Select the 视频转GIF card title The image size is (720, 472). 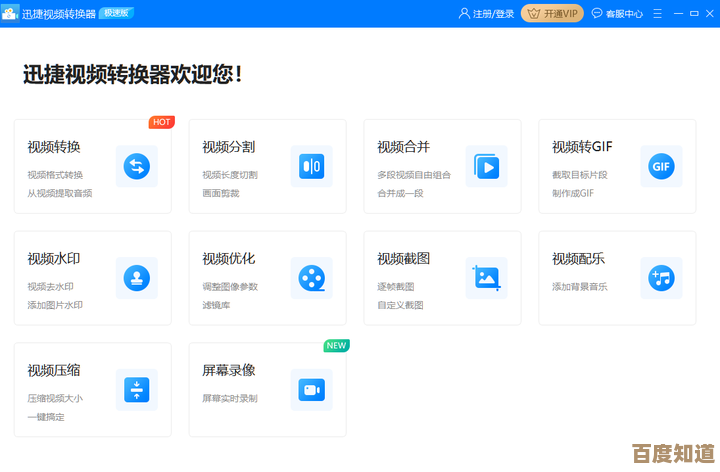click(582, 147)
